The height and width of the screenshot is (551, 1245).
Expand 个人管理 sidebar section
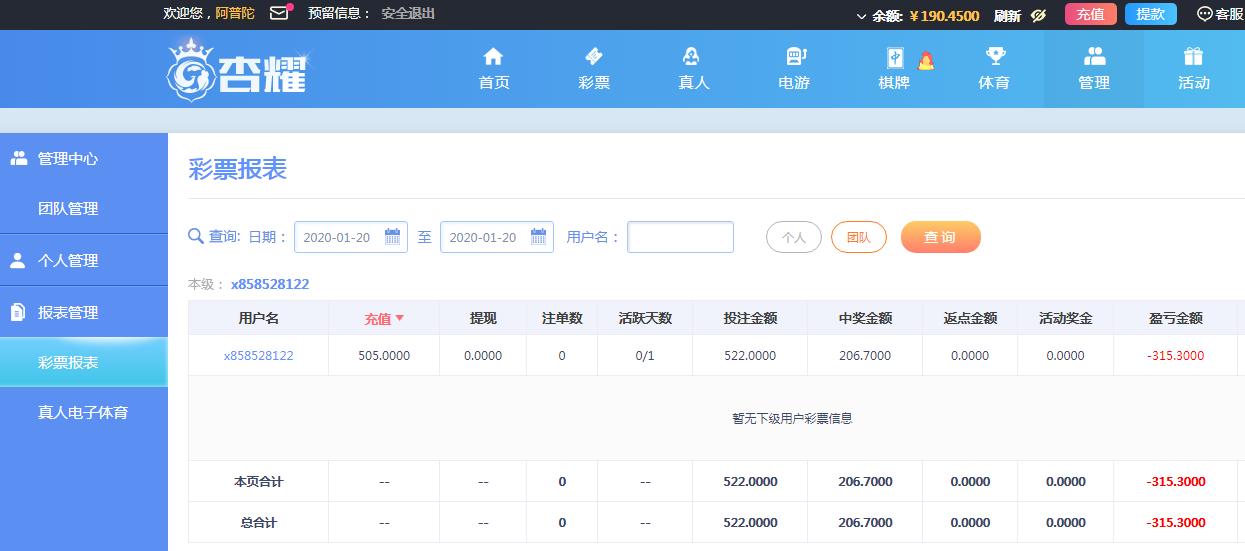(x=68, y=260)
